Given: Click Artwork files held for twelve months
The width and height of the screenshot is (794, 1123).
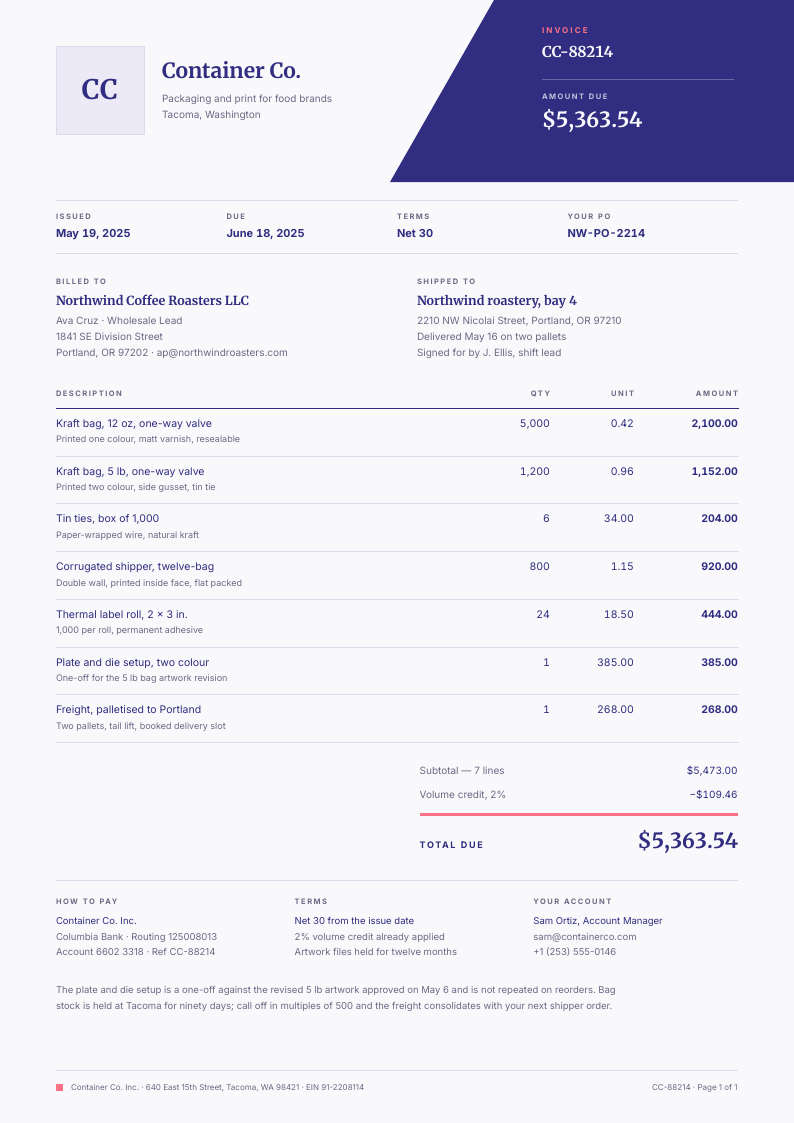Looking at the screenshot, I should pos(375,951).
